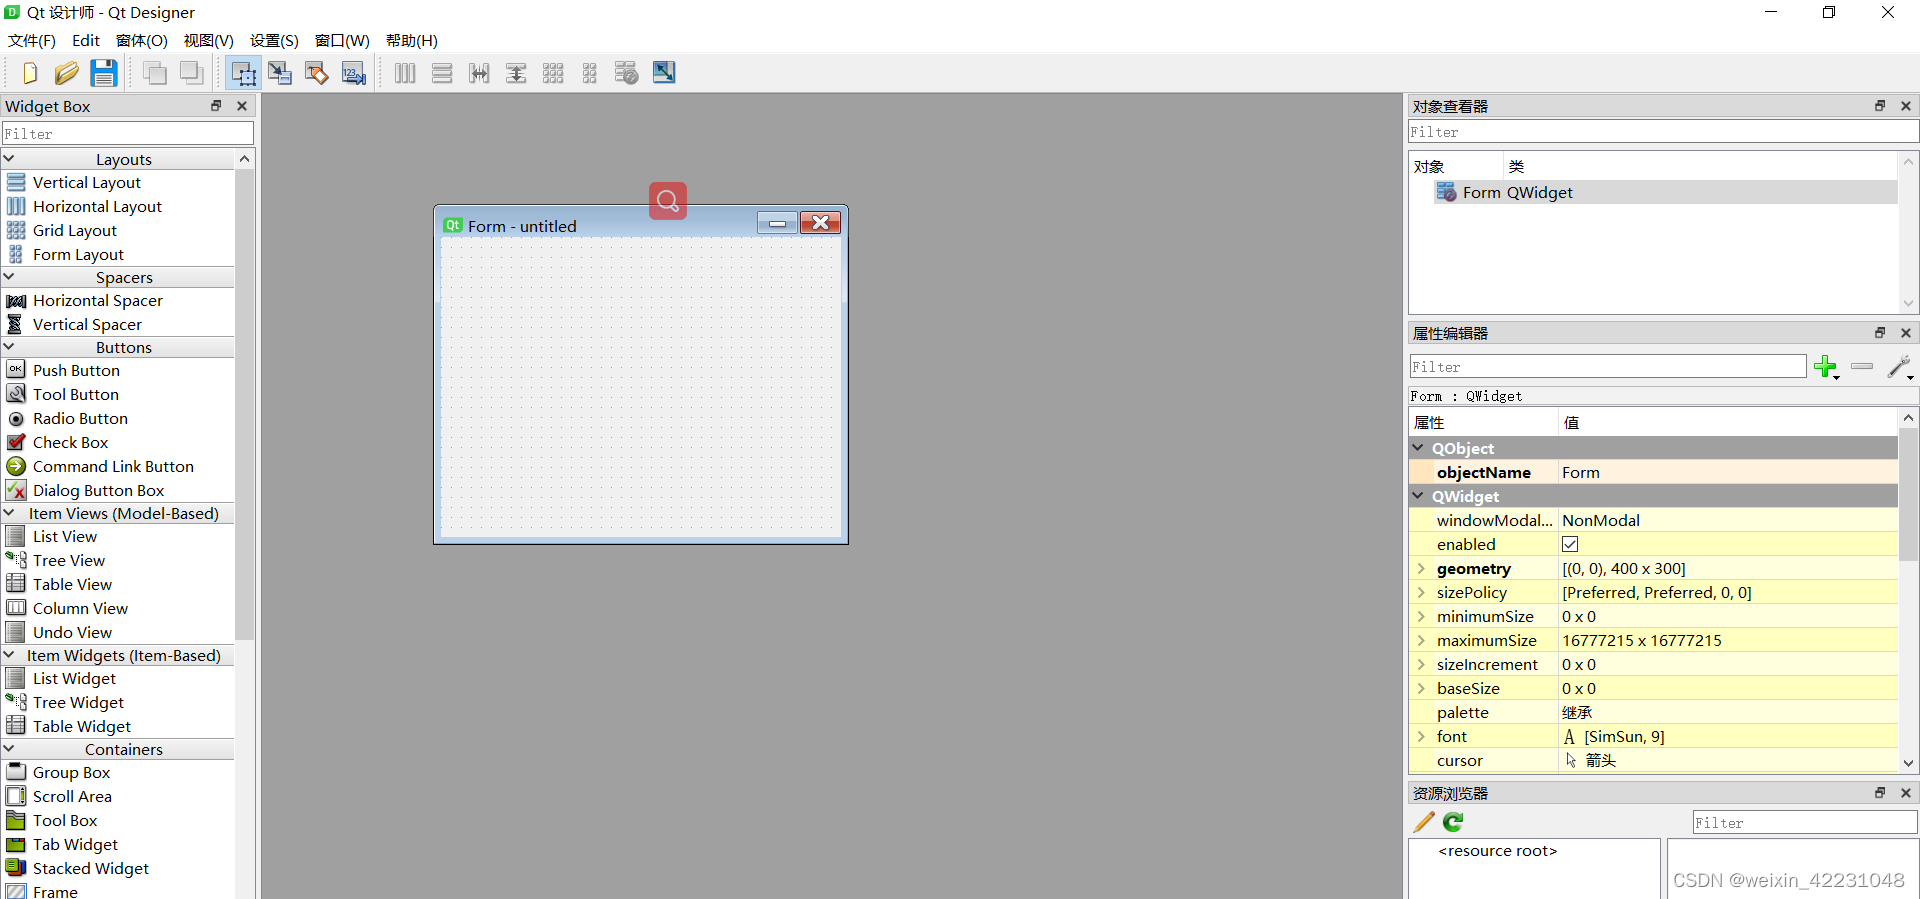Viewport: 1920px width, 899px height.
Task: Float the Property Editor panel
Action: coord(1880,333)
